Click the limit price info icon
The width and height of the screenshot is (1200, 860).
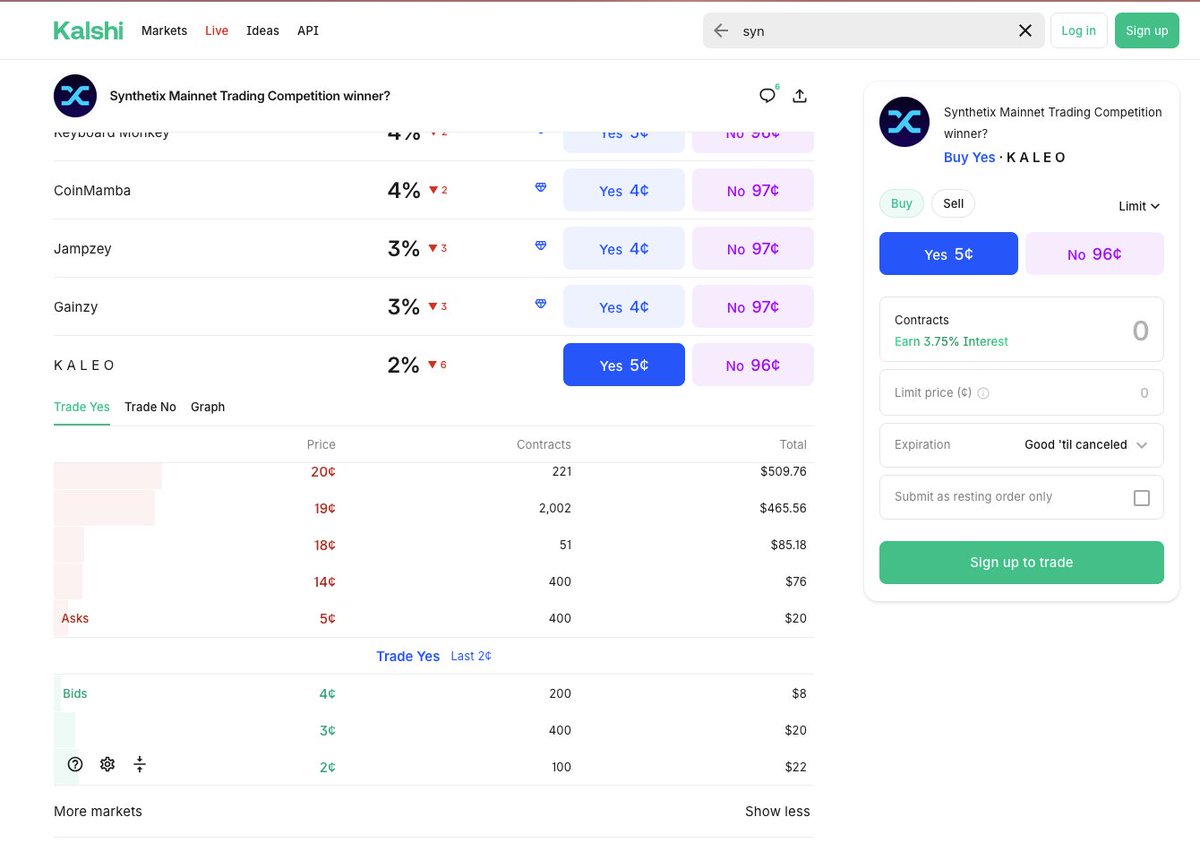pyautogui.click(x=983, y=394)
